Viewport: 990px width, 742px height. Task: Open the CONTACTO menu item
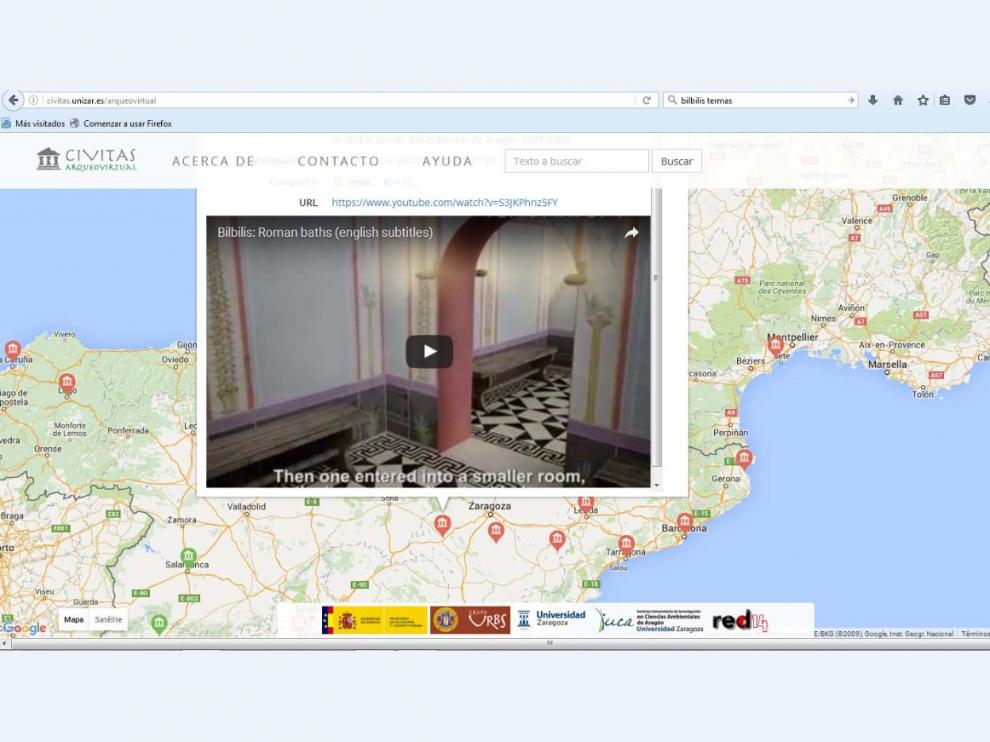338,161
